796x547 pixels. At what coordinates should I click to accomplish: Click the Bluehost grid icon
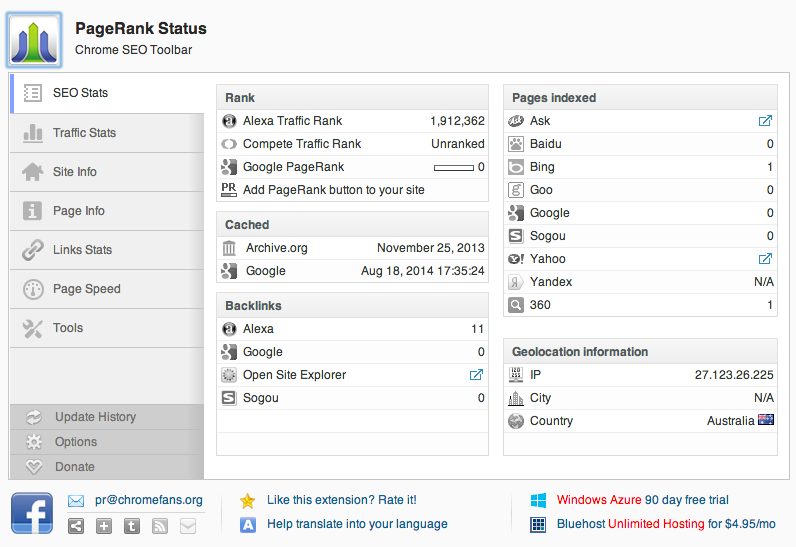click(x=538, y=525)
